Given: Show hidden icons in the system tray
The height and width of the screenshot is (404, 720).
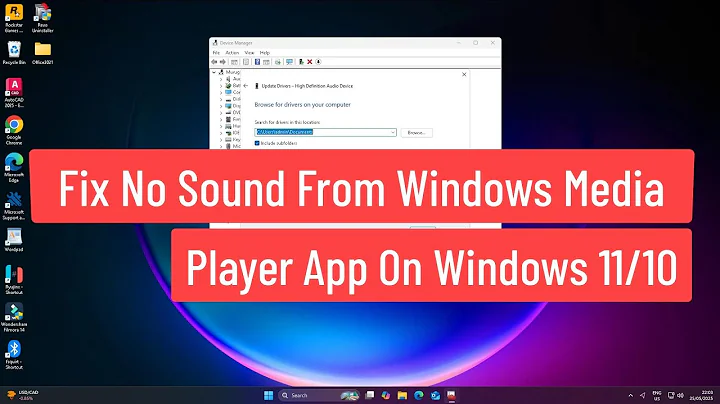Looking at the screenshot, I should coord(630,395).
